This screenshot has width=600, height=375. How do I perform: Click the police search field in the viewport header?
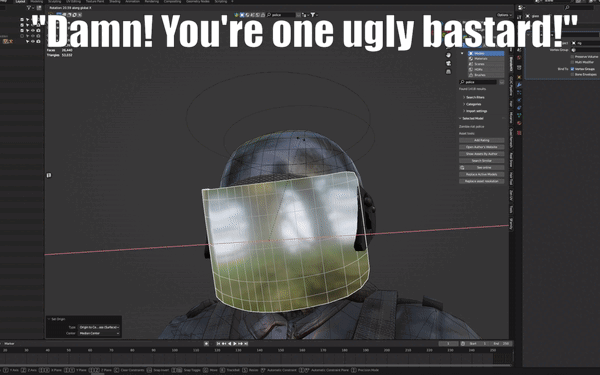coord(281,15)
